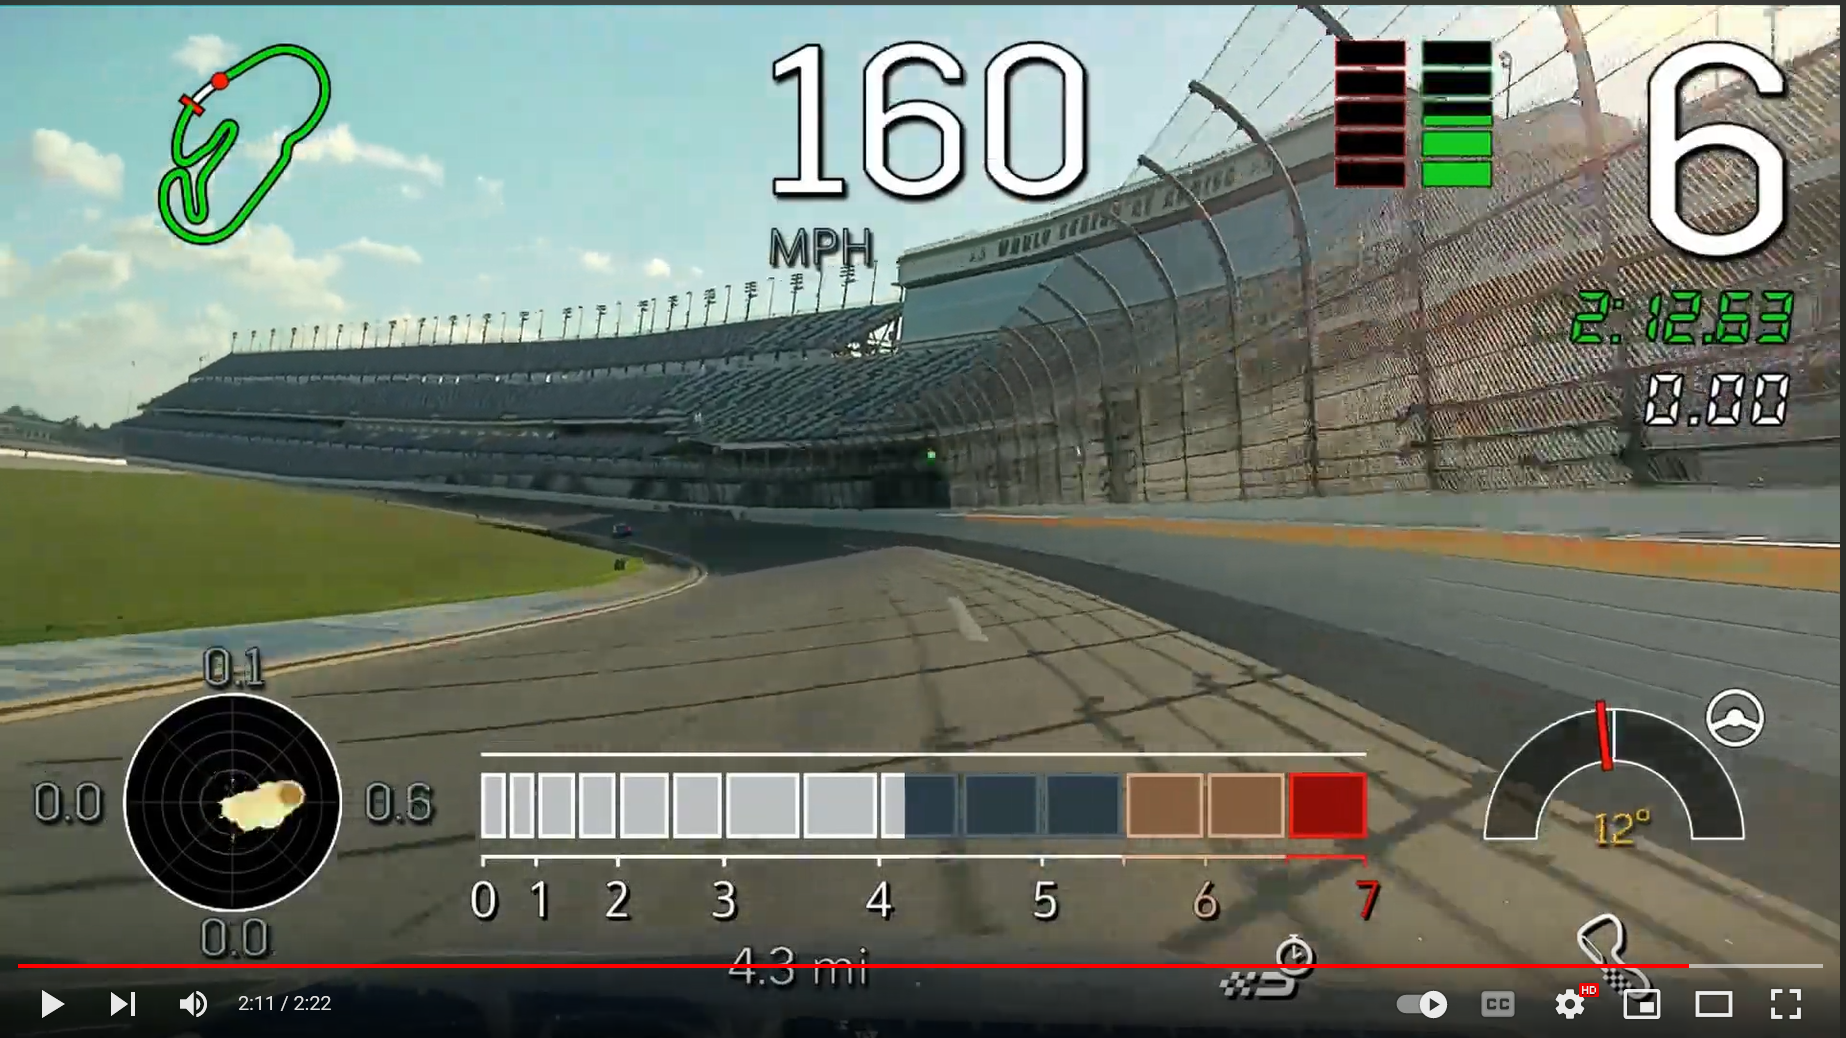Screen dimensions: 1846x1038
Task: Toggle closed captions (CC)
Action: coord(1497,1004)
